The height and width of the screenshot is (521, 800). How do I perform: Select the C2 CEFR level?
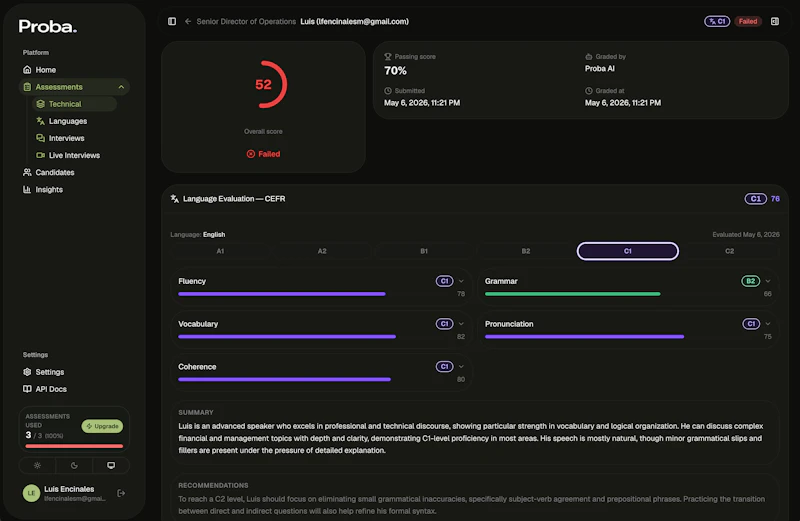click(730, 251)
